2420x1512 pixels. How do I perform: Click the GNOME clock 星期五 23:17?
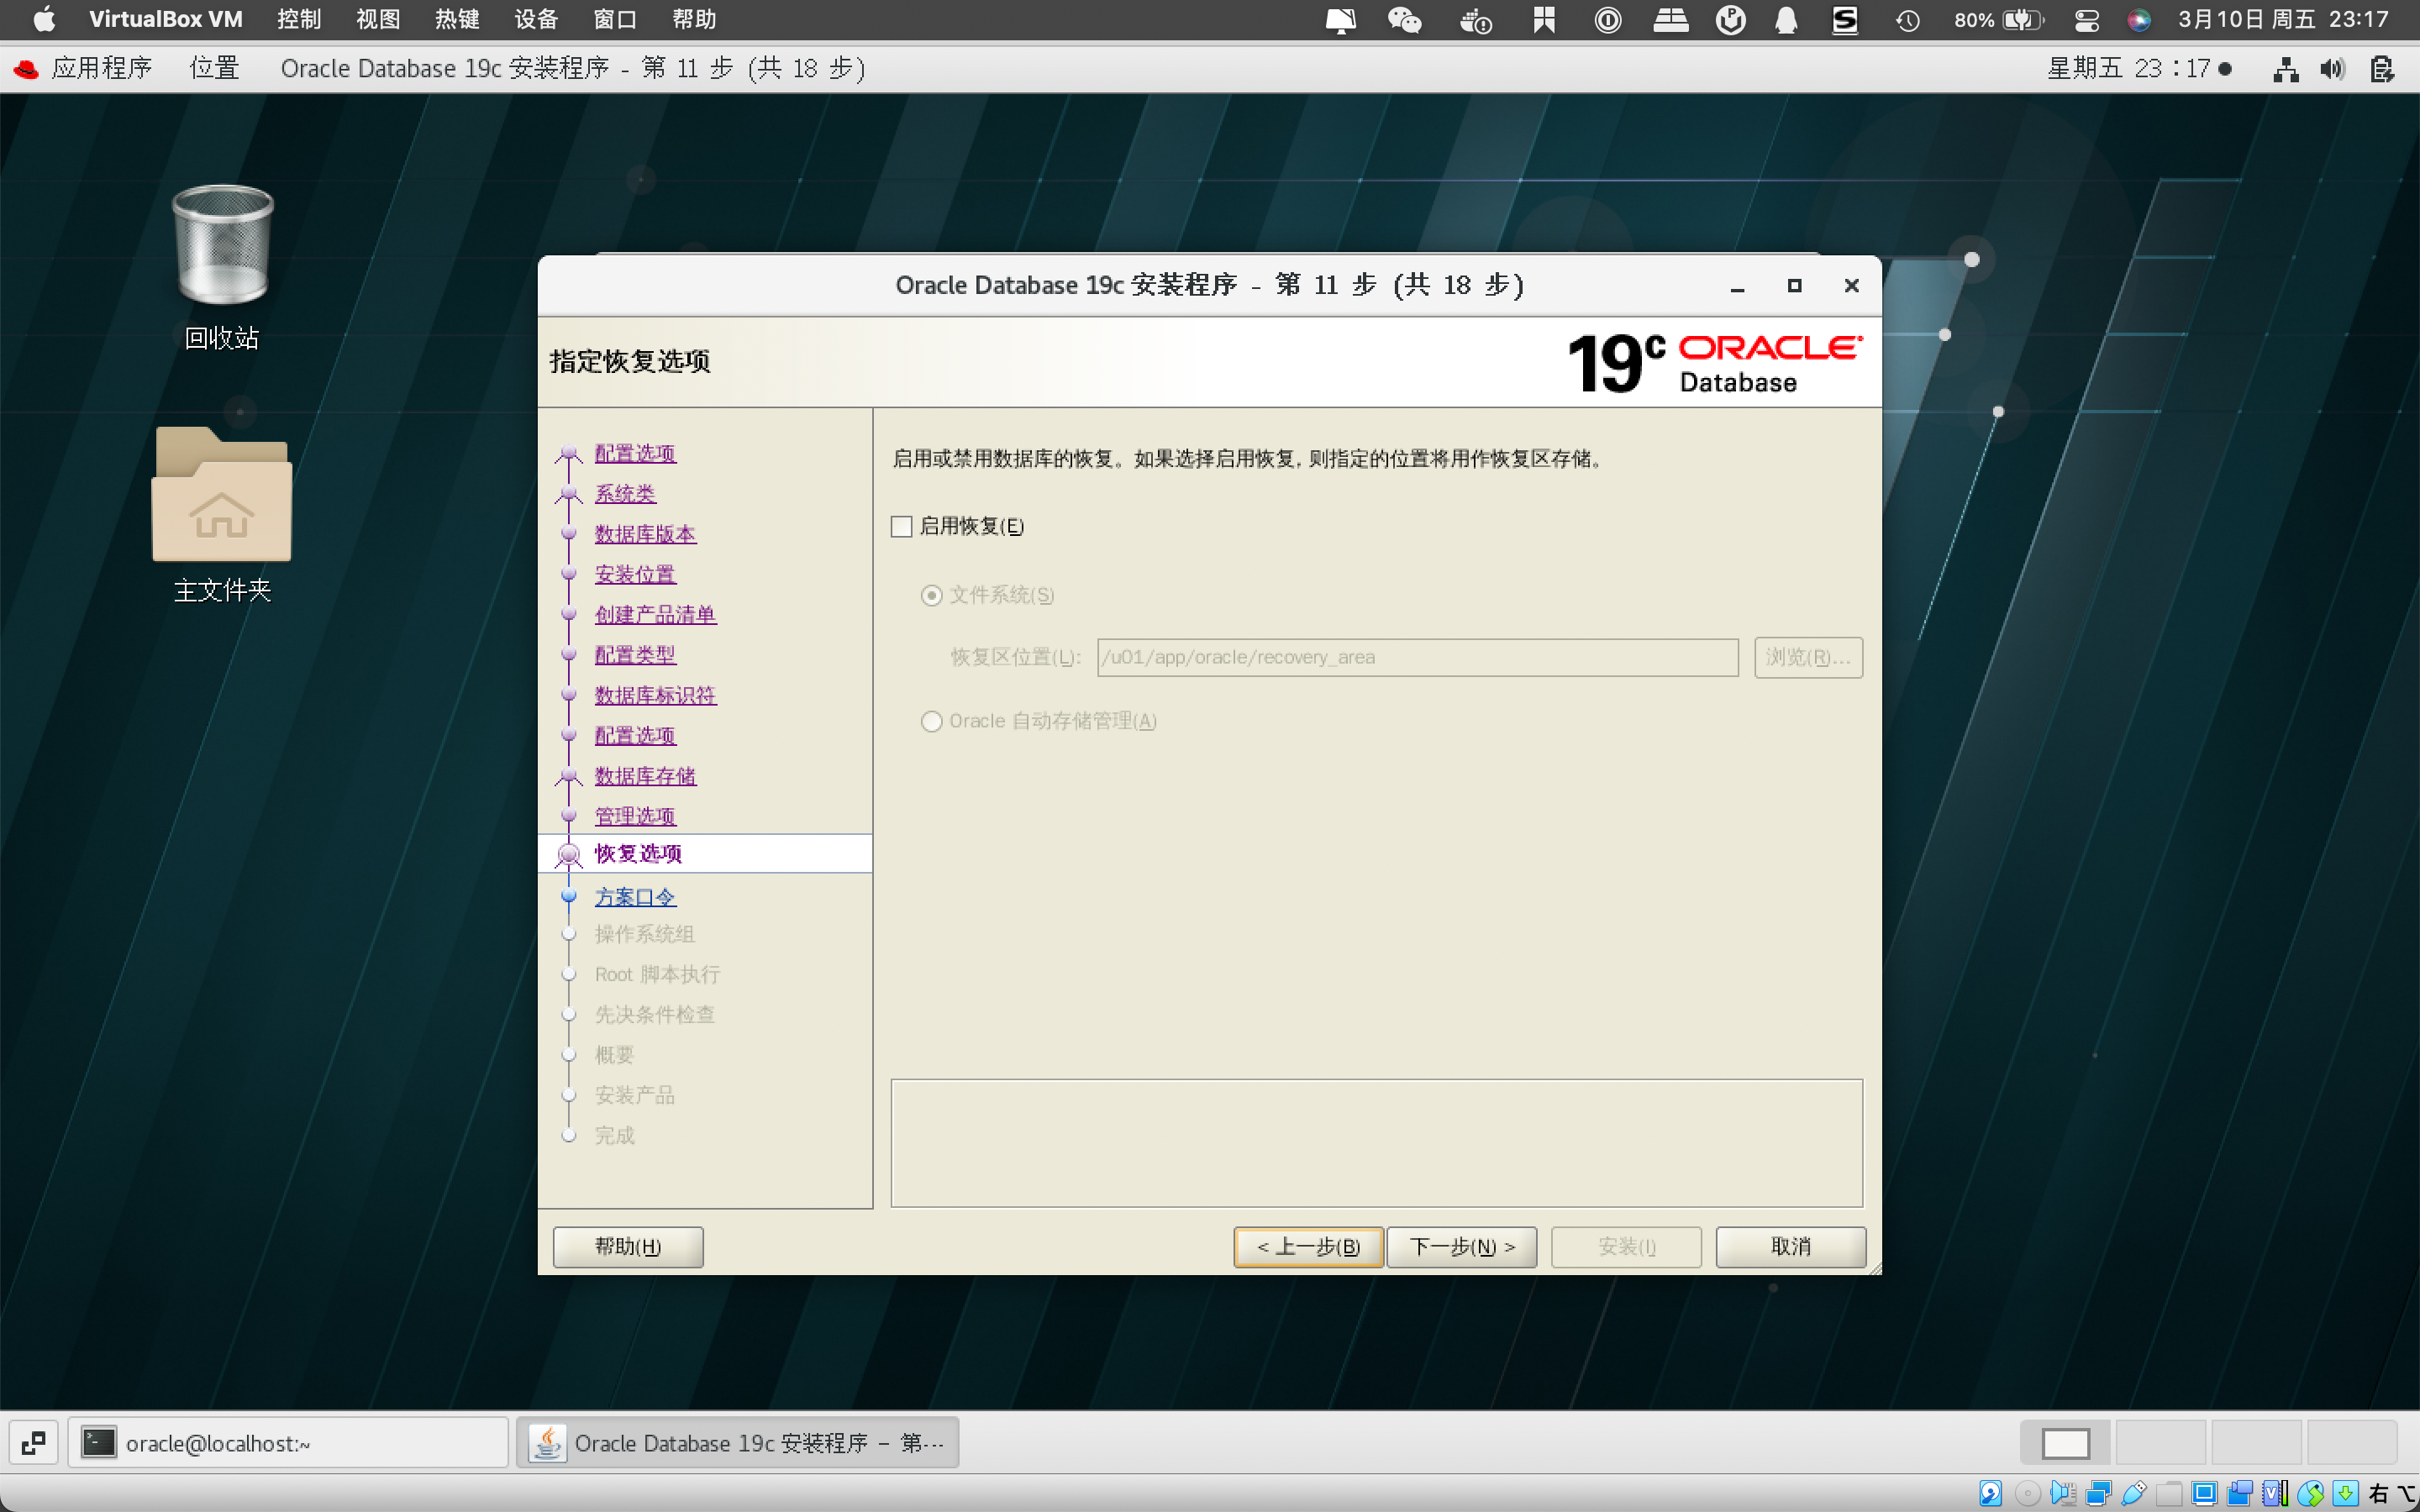(2129, 68)
